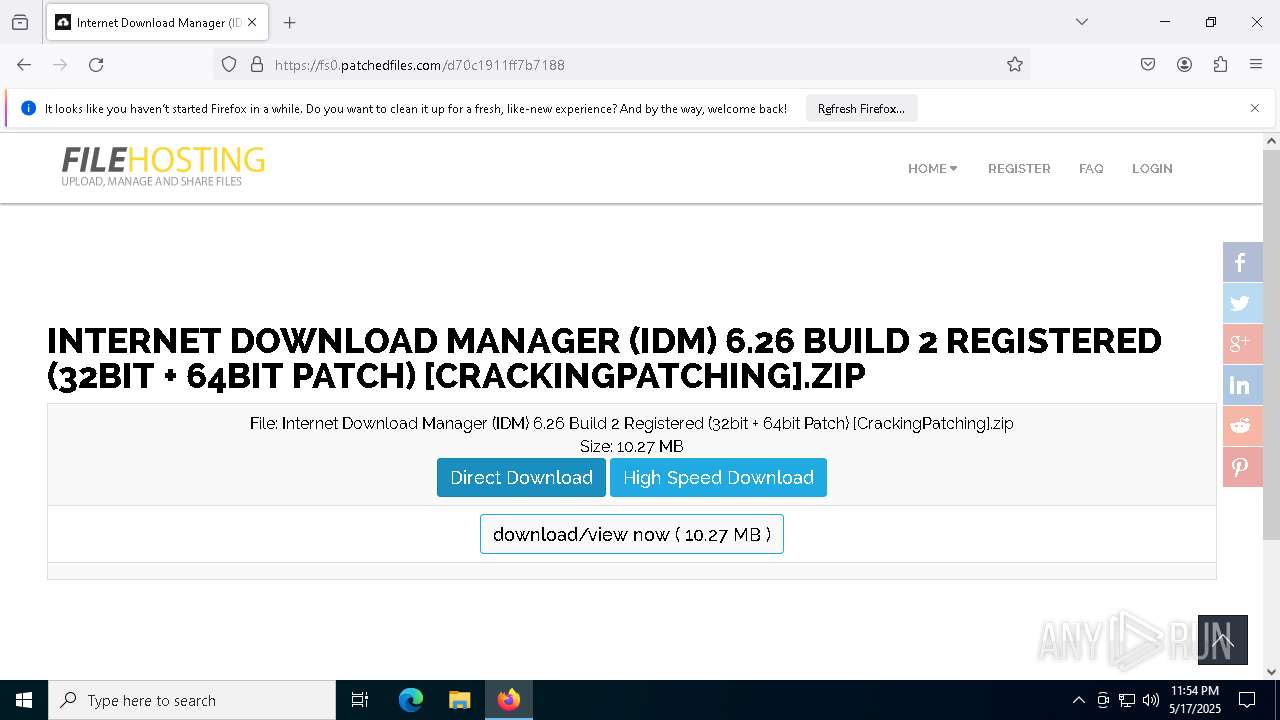
Task: Click the FileHosting site logo
Action: 163,166
